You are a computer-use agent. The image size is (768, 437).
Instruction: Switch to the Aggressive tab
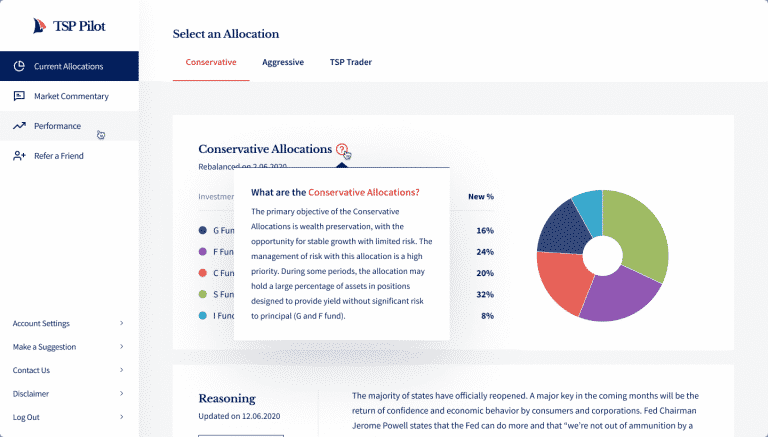(x=283, y=62)
